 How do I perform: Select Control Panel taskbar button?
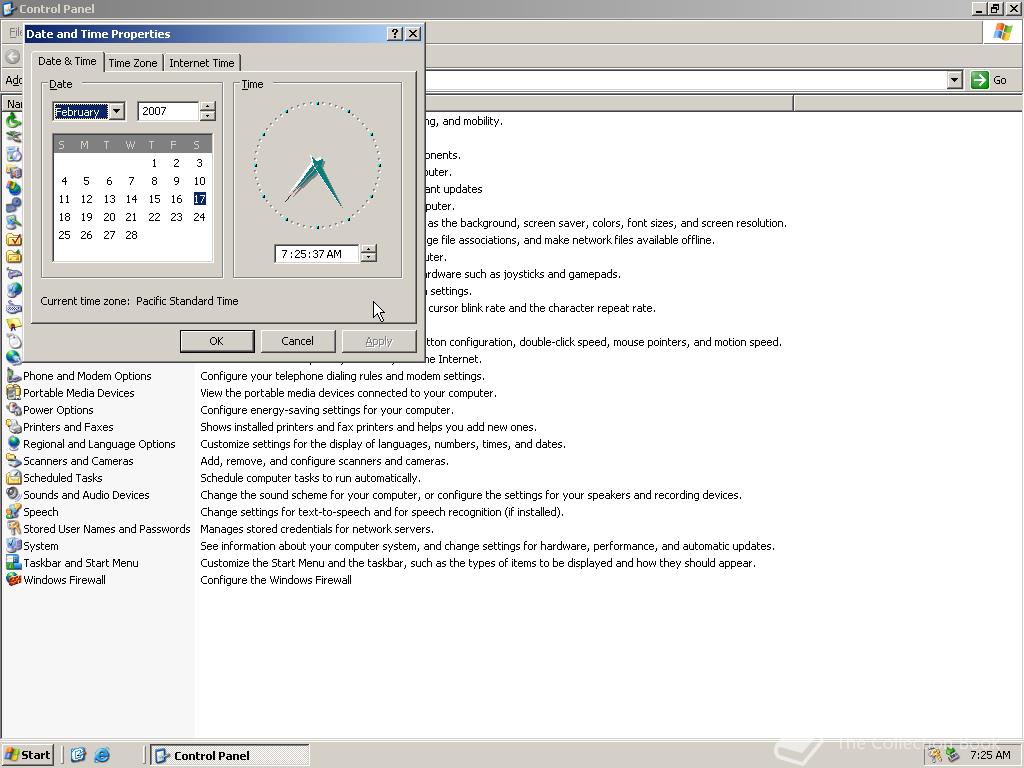click(x=230, y=756)
